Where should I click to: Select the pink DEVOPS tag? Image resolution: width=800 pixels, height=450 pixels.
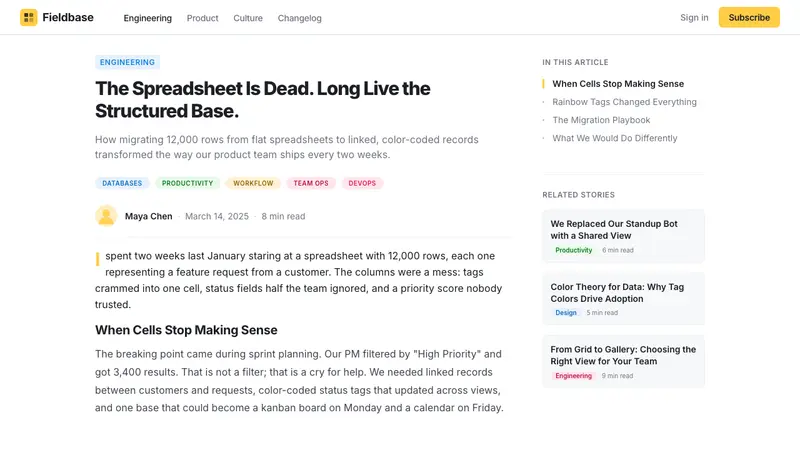[x=362, y=183]
